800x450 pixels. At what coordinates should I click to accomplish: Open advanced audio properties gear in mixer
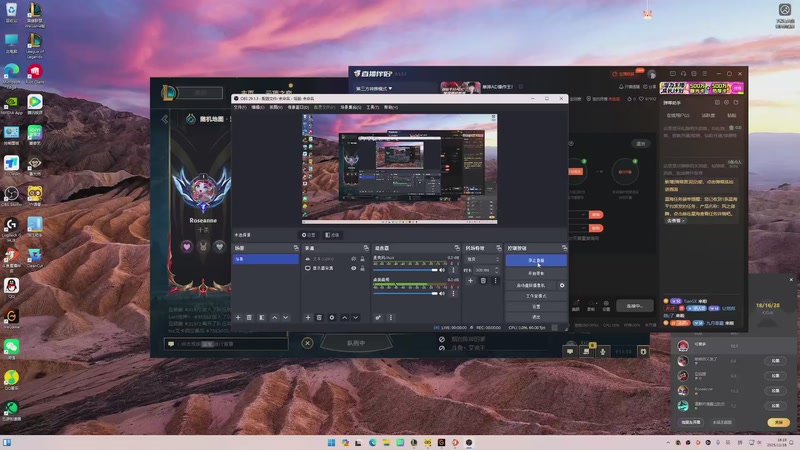(378, 317)
